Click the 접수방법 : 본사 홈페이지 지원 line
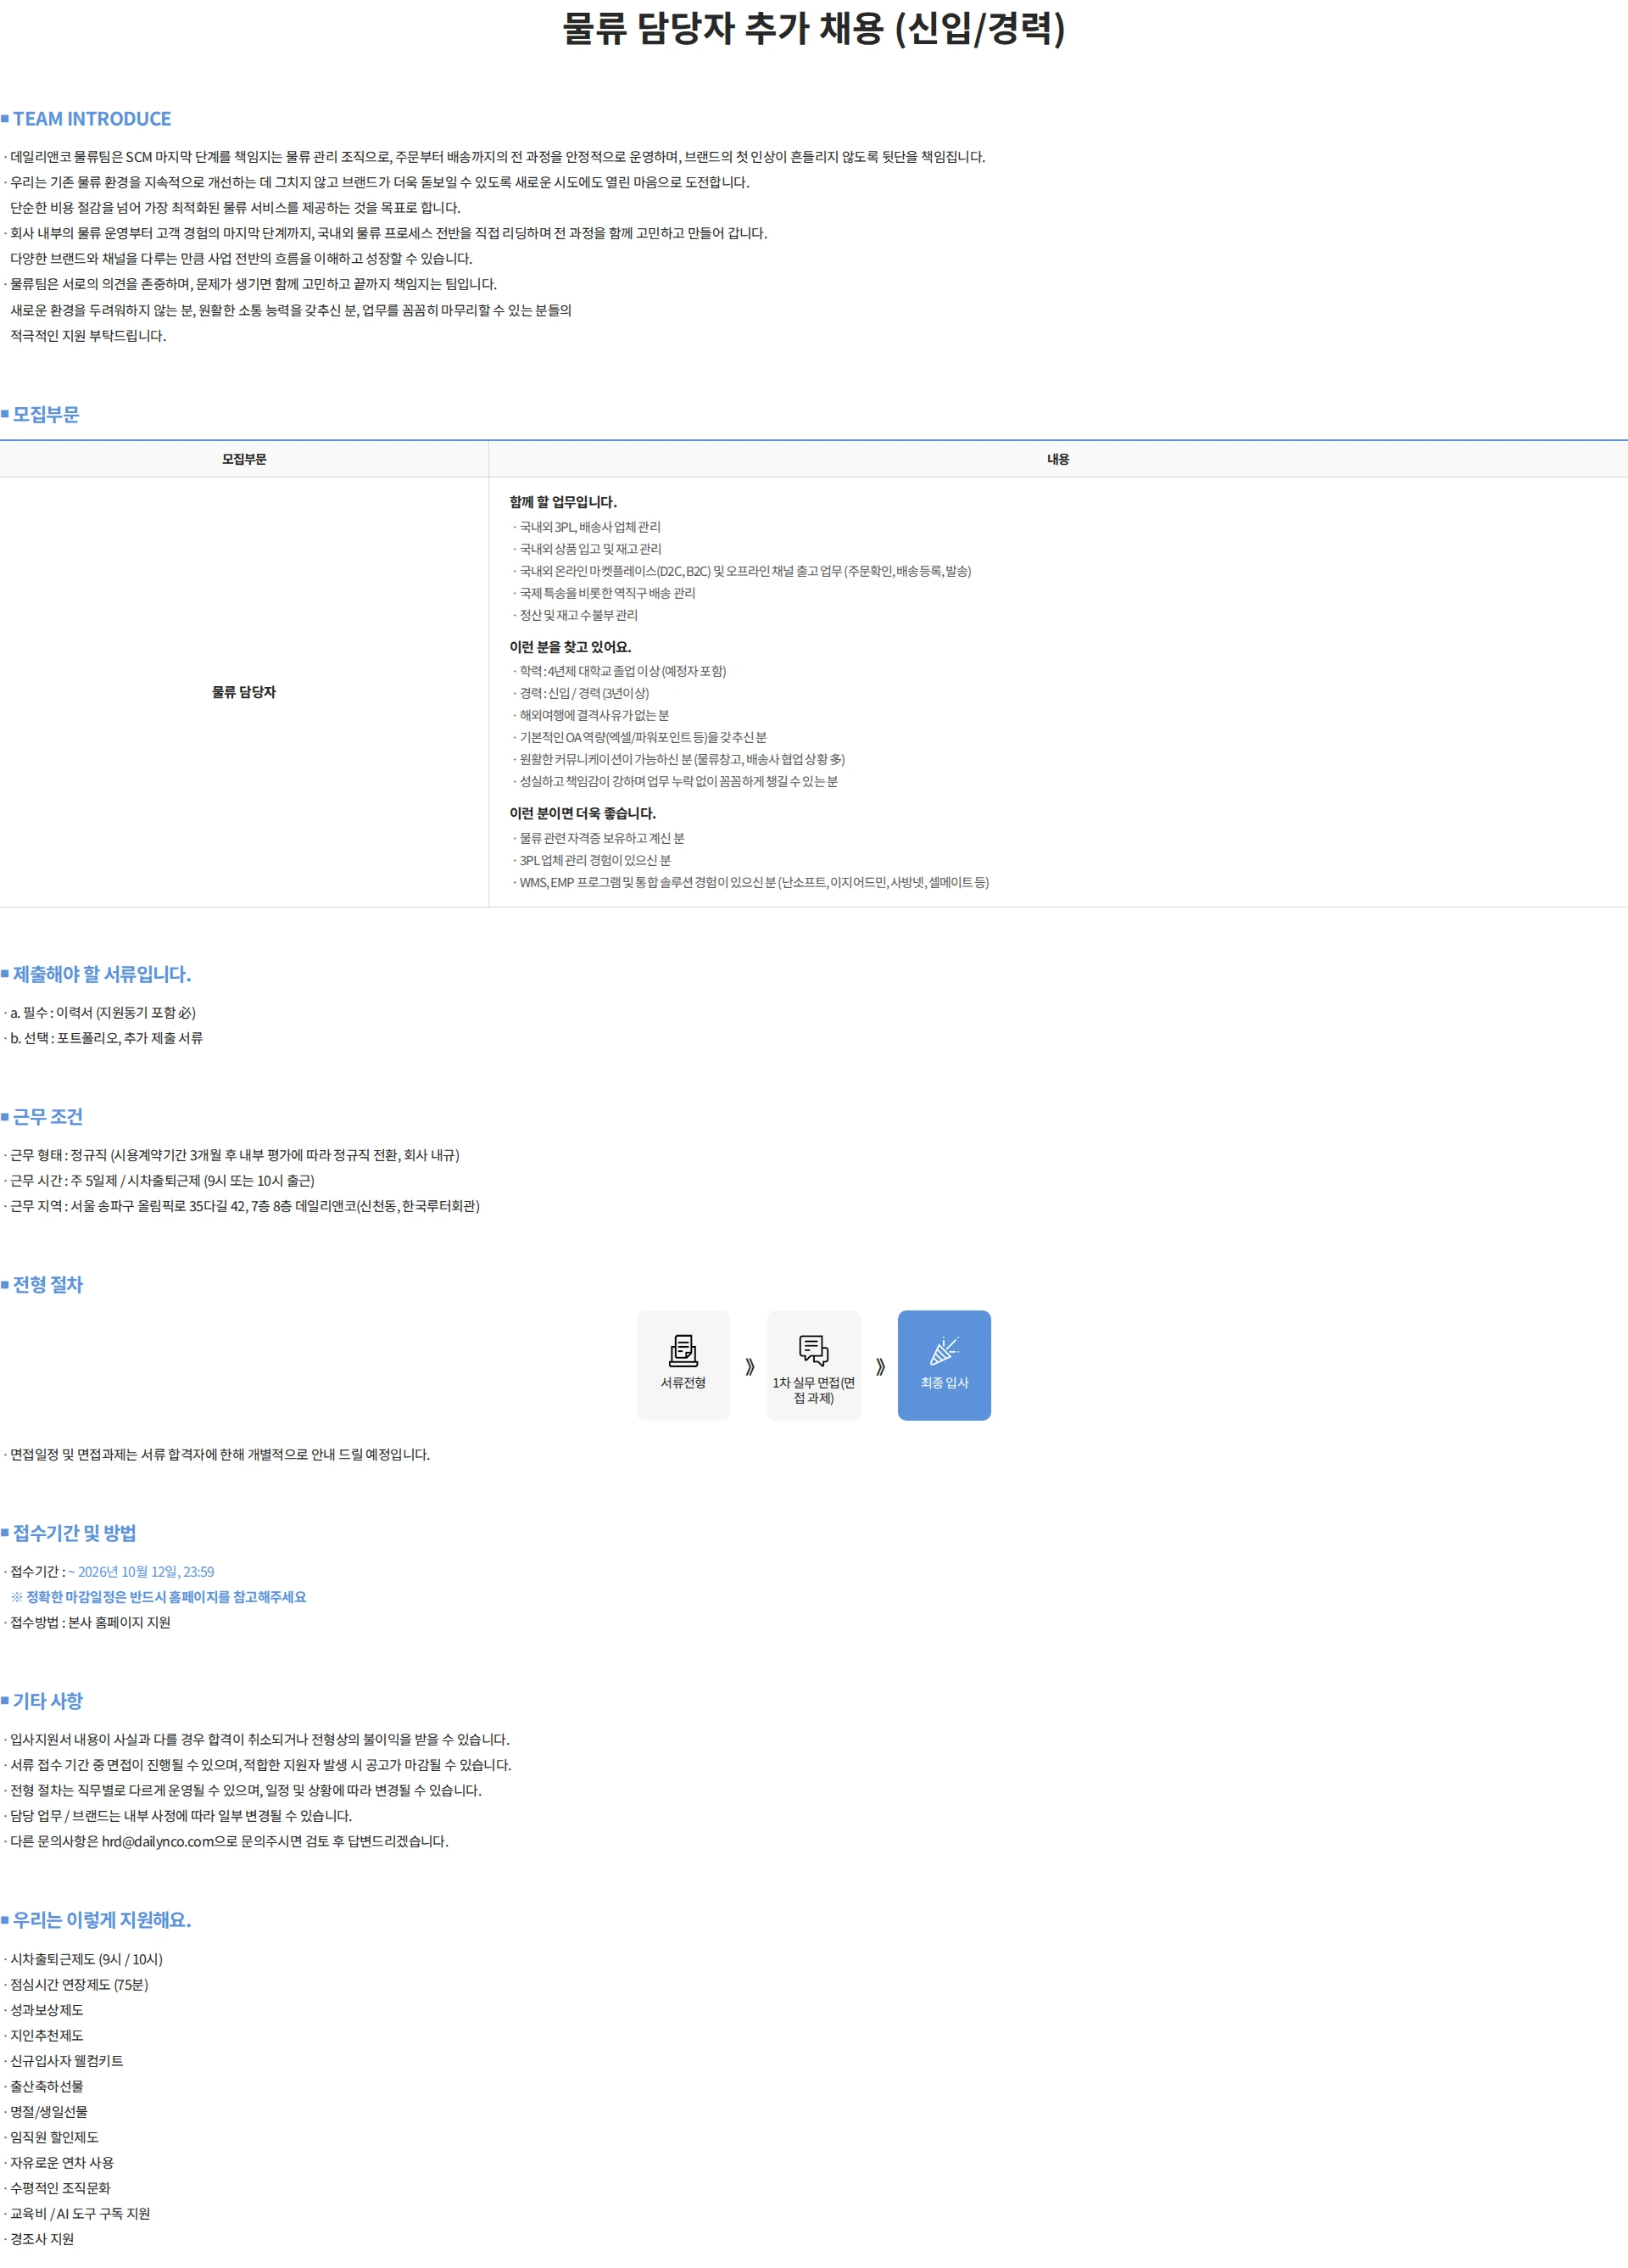Image resolution: width=1628 pixels, height=2268 pixels. click(x=90, y=1622)
